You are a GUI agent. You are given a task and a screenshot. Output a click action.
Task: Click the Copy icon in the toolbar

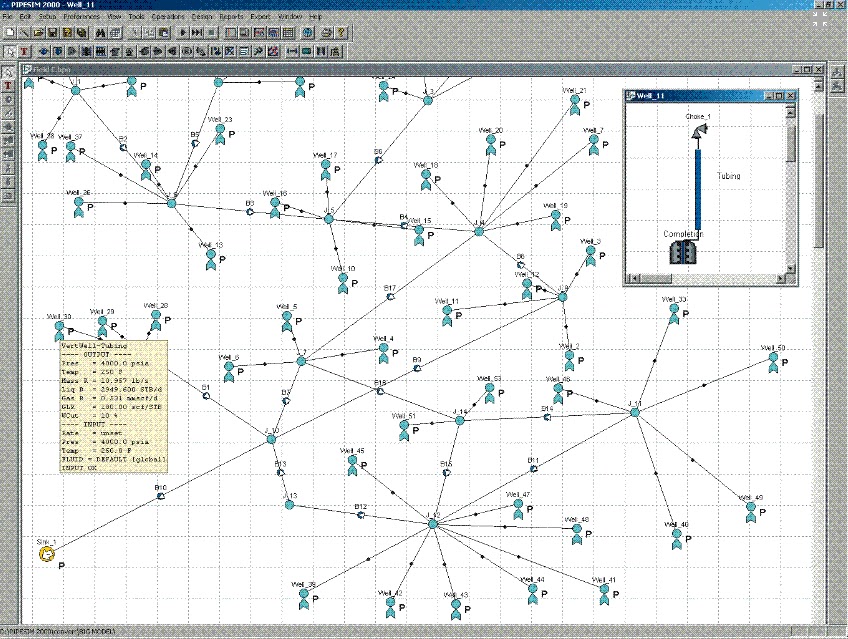[x=147, y=33]
